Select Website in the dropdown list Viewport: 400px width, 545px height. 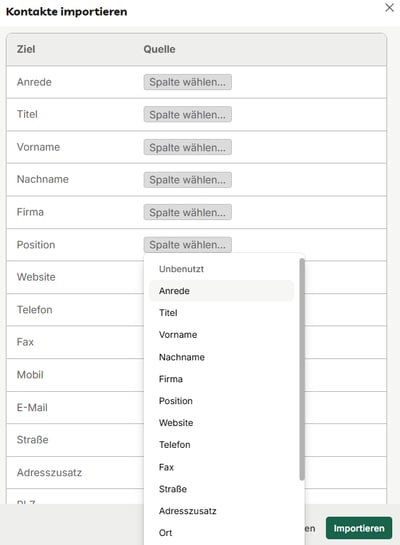click(221, 423)
